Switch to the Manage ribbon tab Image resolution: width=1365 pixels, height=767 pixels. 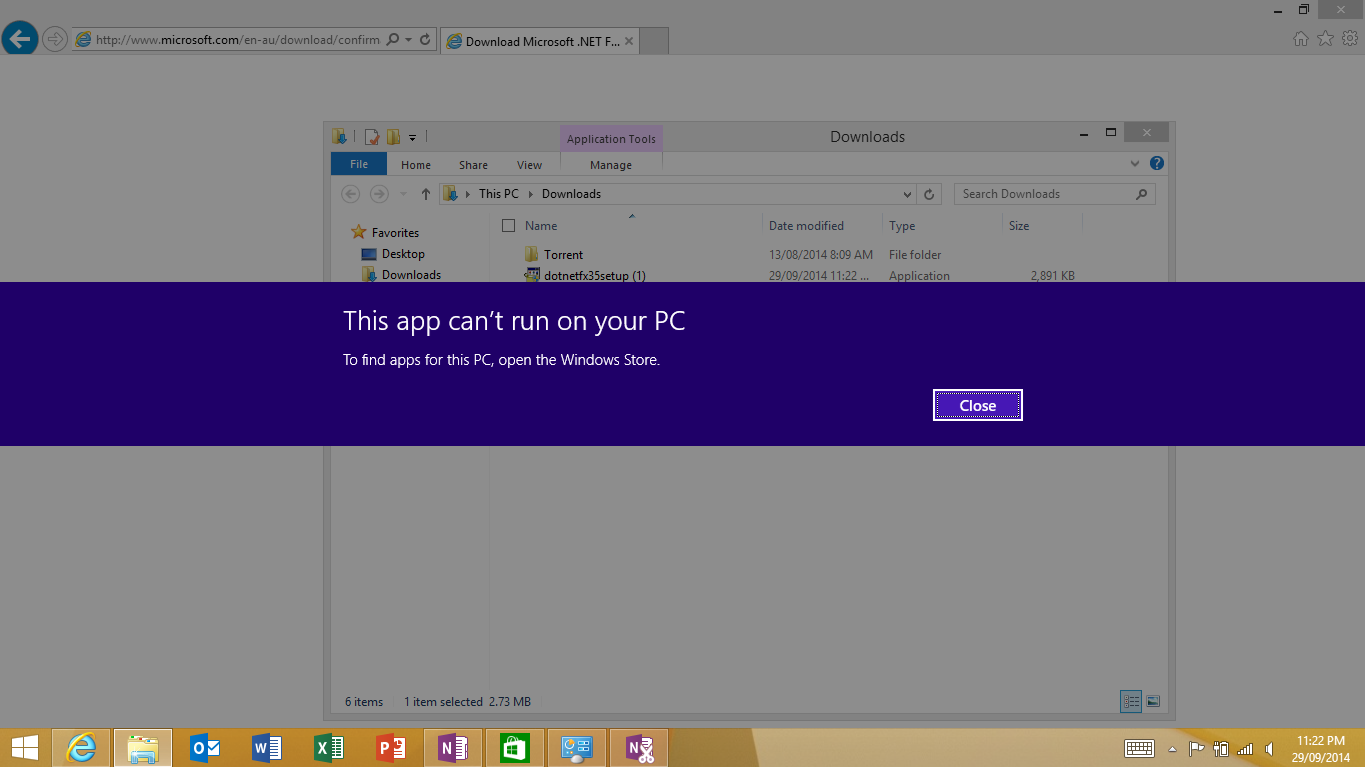coord(611,165)
